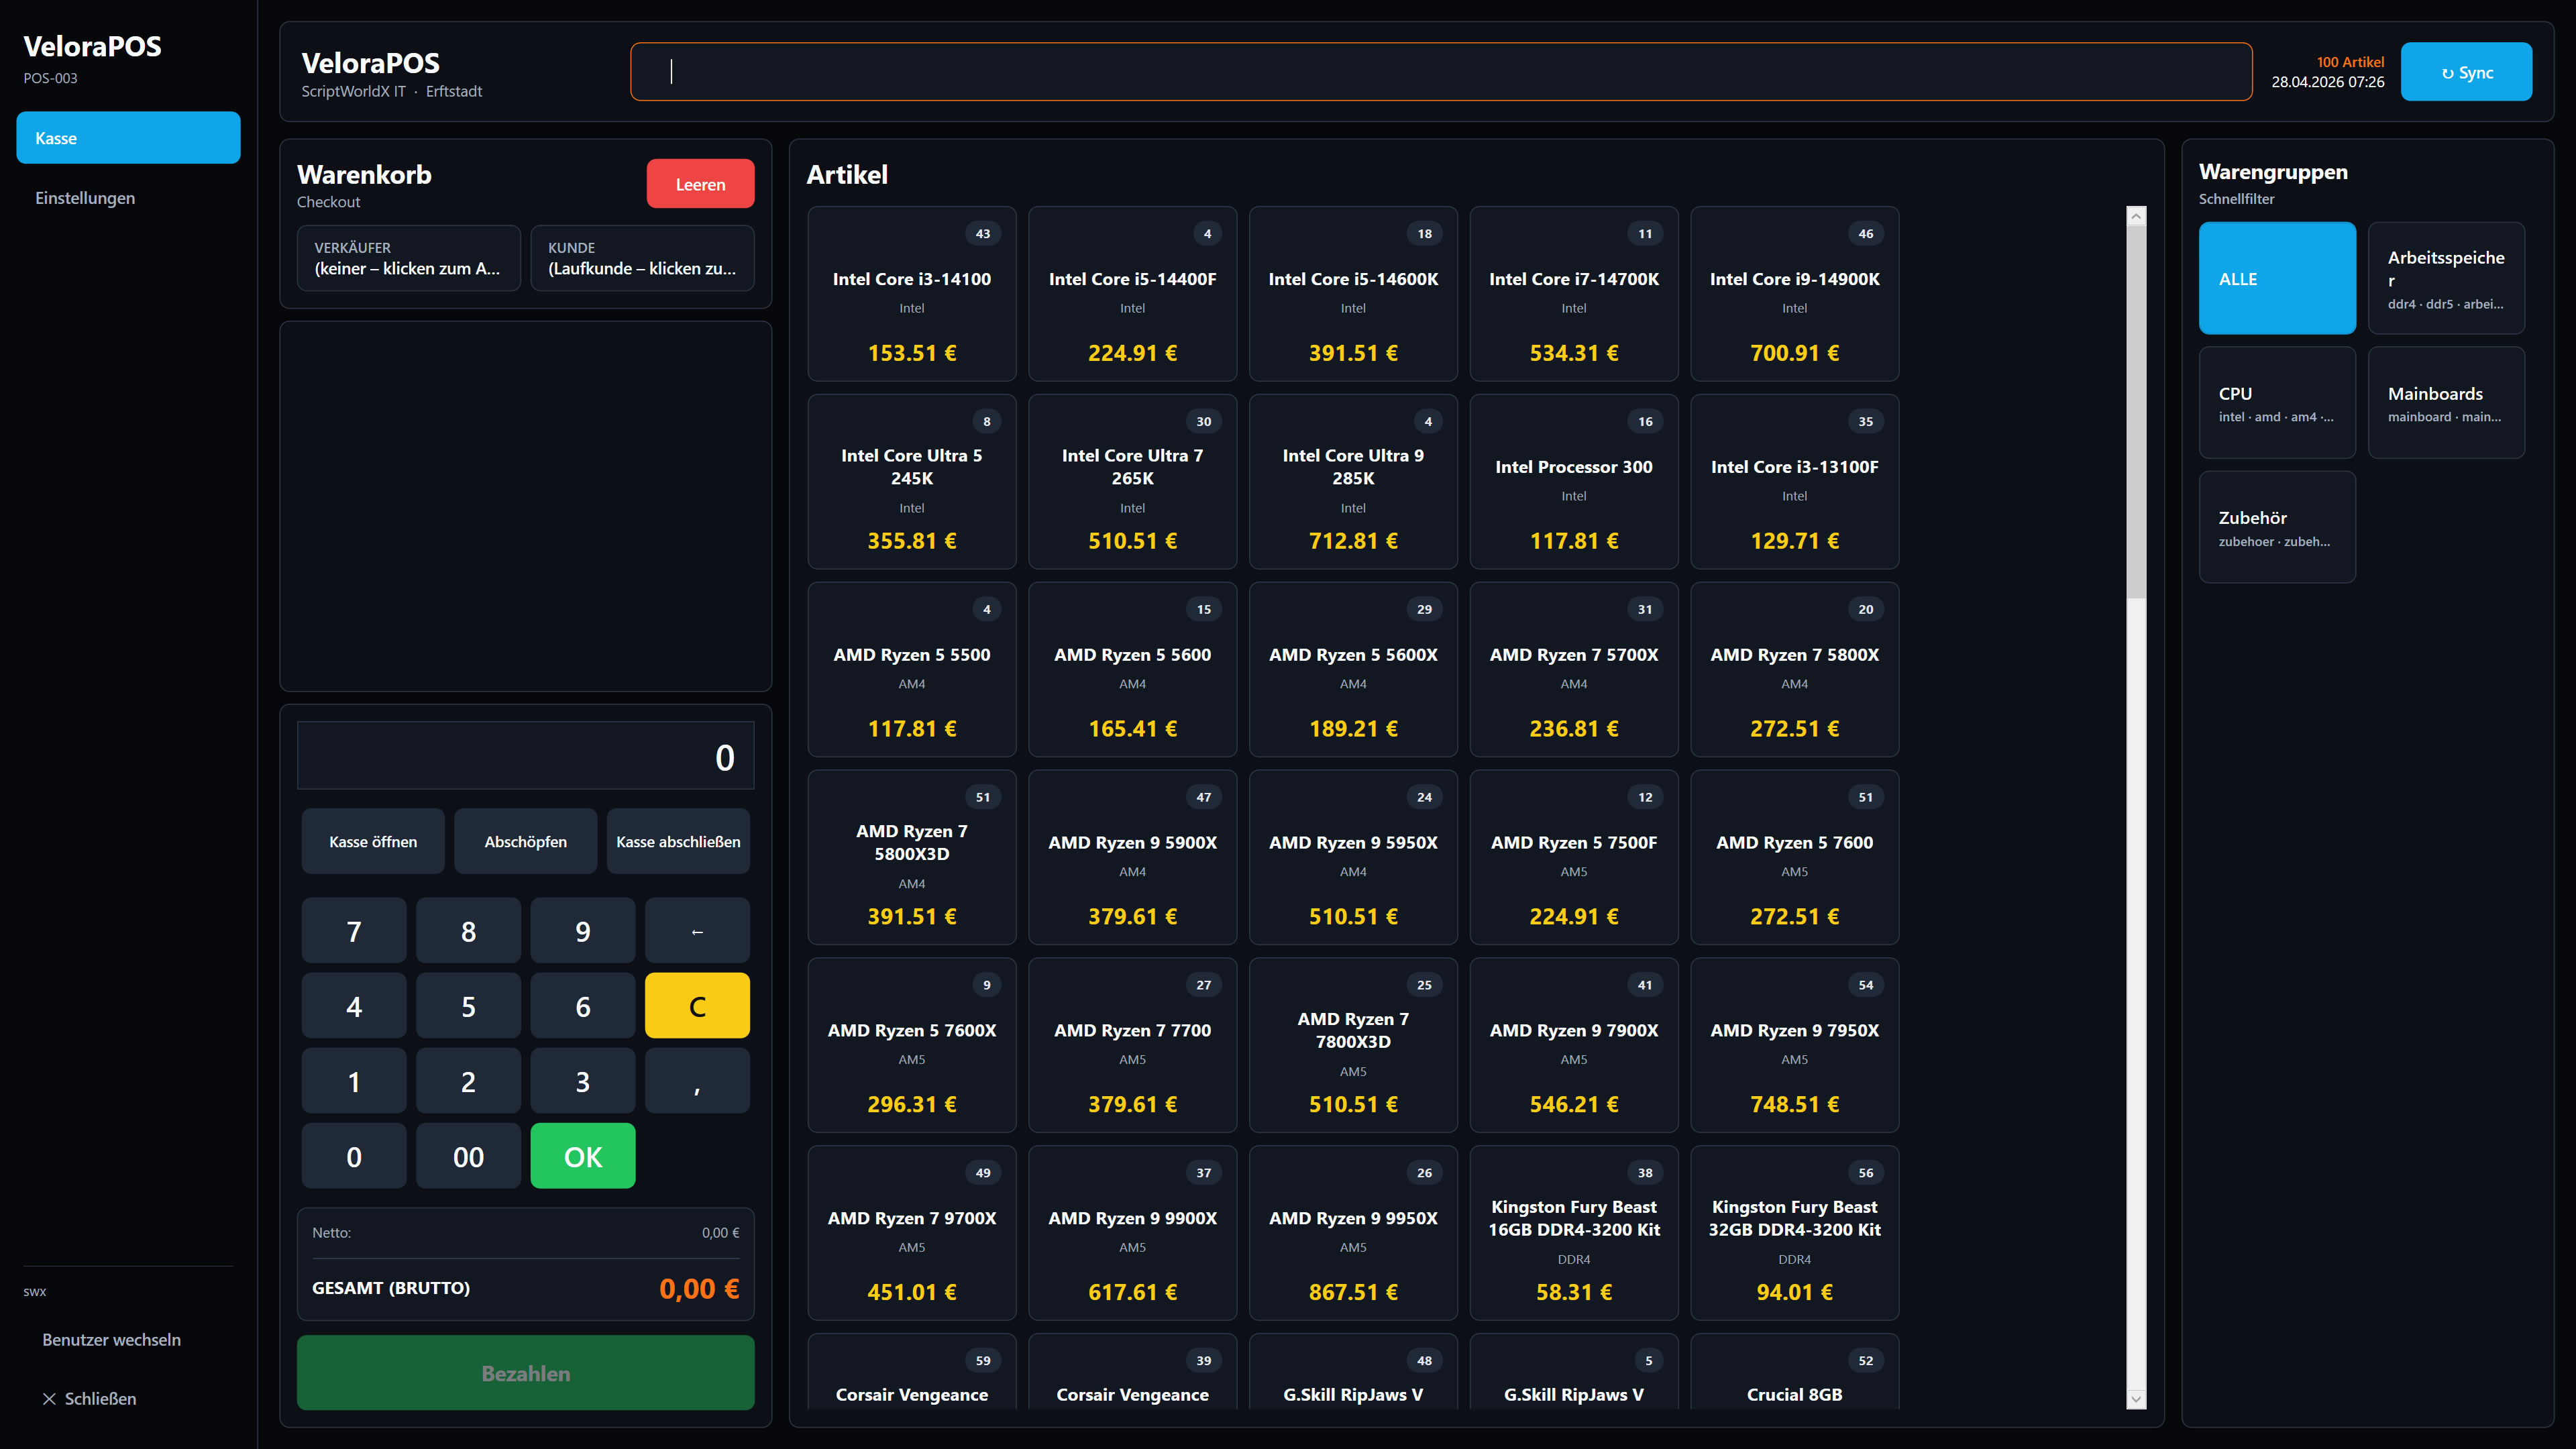Pick the AMD Ryzen 9 5950X card
This screenshot has width=2576, height=1449.
tap(1353, 858)
